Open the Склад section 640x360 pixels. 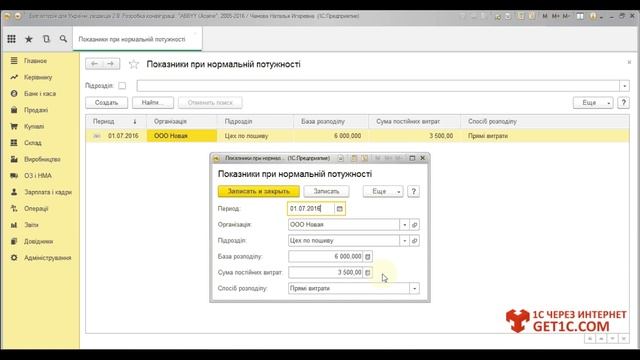pos(33,143)
